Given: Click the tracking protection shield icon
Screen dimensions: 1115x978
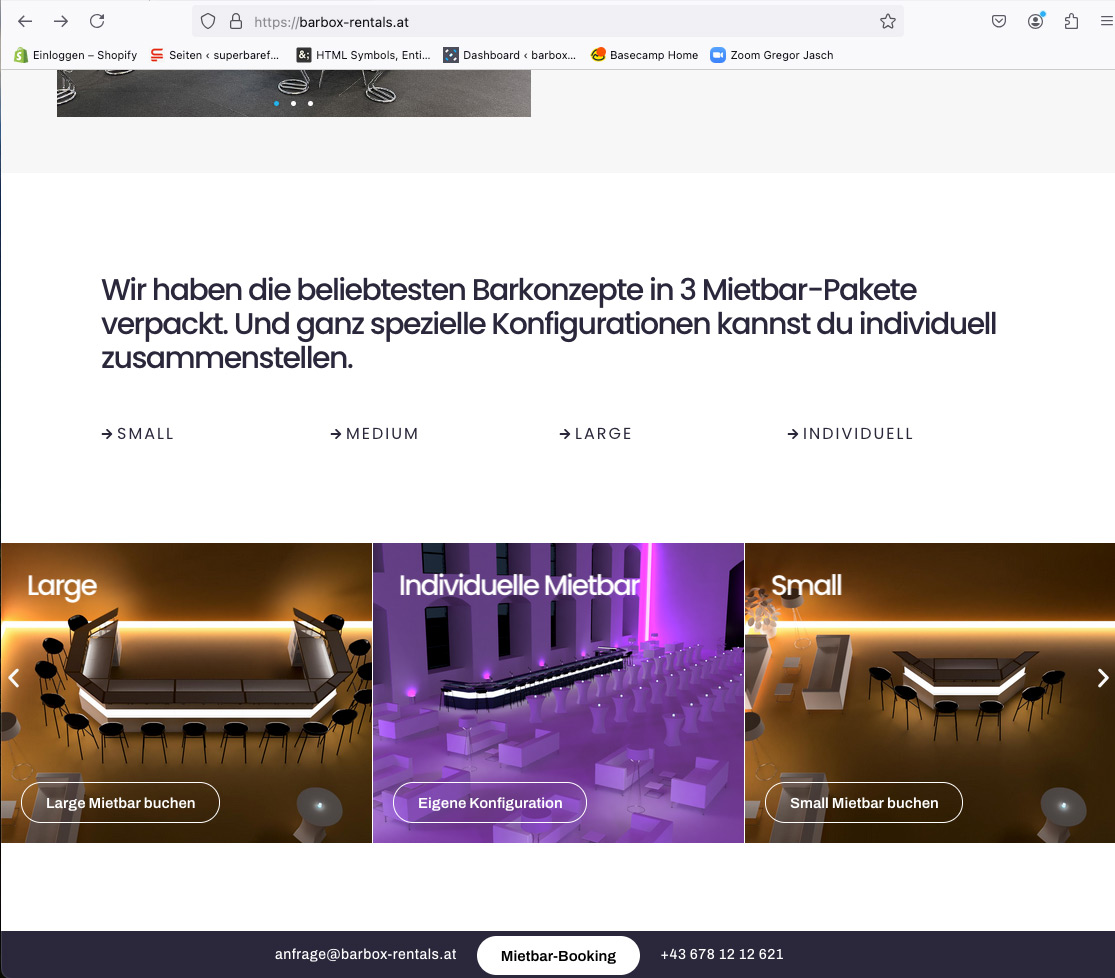Looking at the screenshot, I should [208, 21].
